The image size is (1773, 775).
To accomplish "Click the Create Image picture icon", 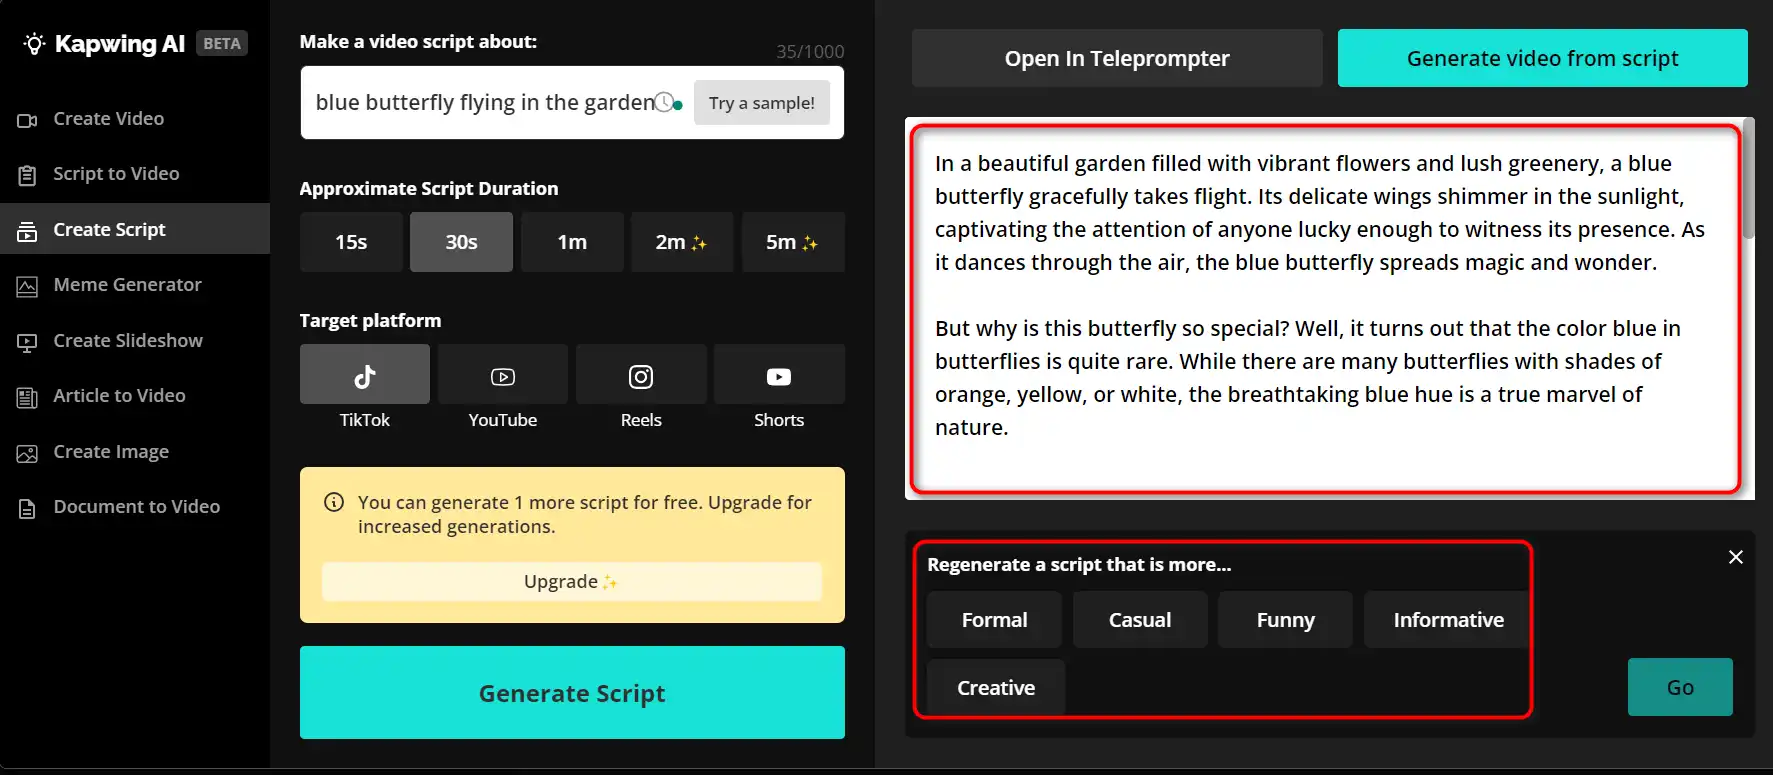I will click(x=27, y=453).
